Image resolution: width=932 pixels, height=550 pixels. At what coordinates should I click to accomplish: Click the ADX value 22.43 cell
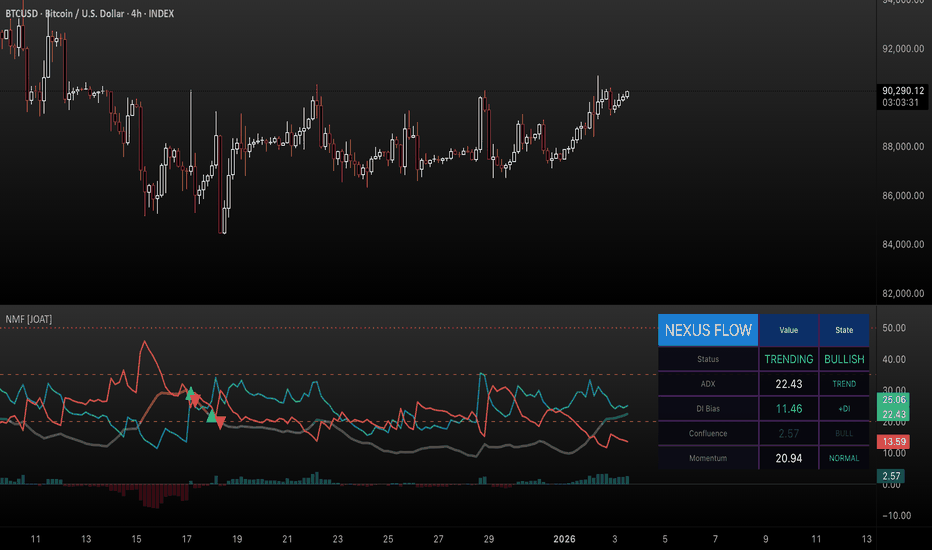(x=789, y=384)
